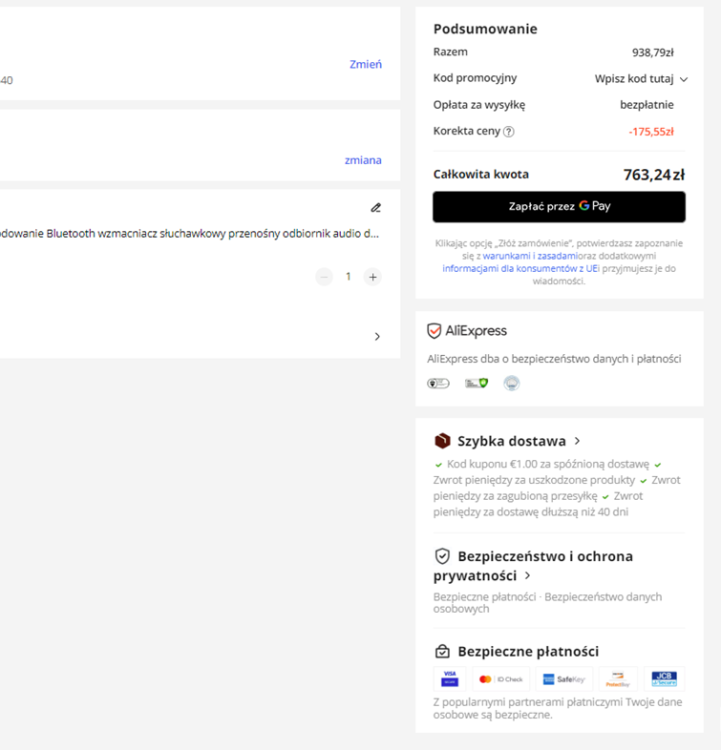Click the Discover ProtectBuy badge
The width and height of the screenshot is (721, 750).
[617, 679]
